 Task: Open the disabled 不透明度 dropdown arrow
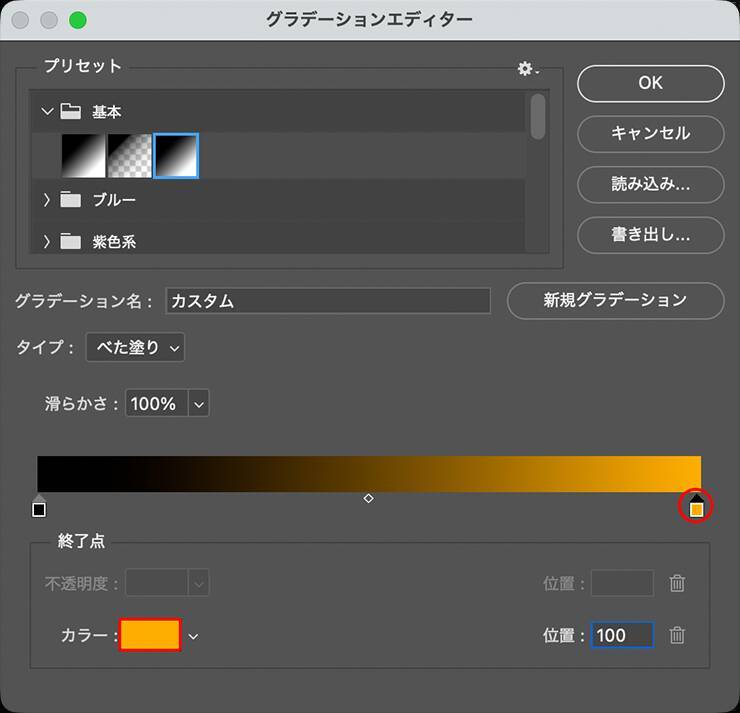(199, 584)
